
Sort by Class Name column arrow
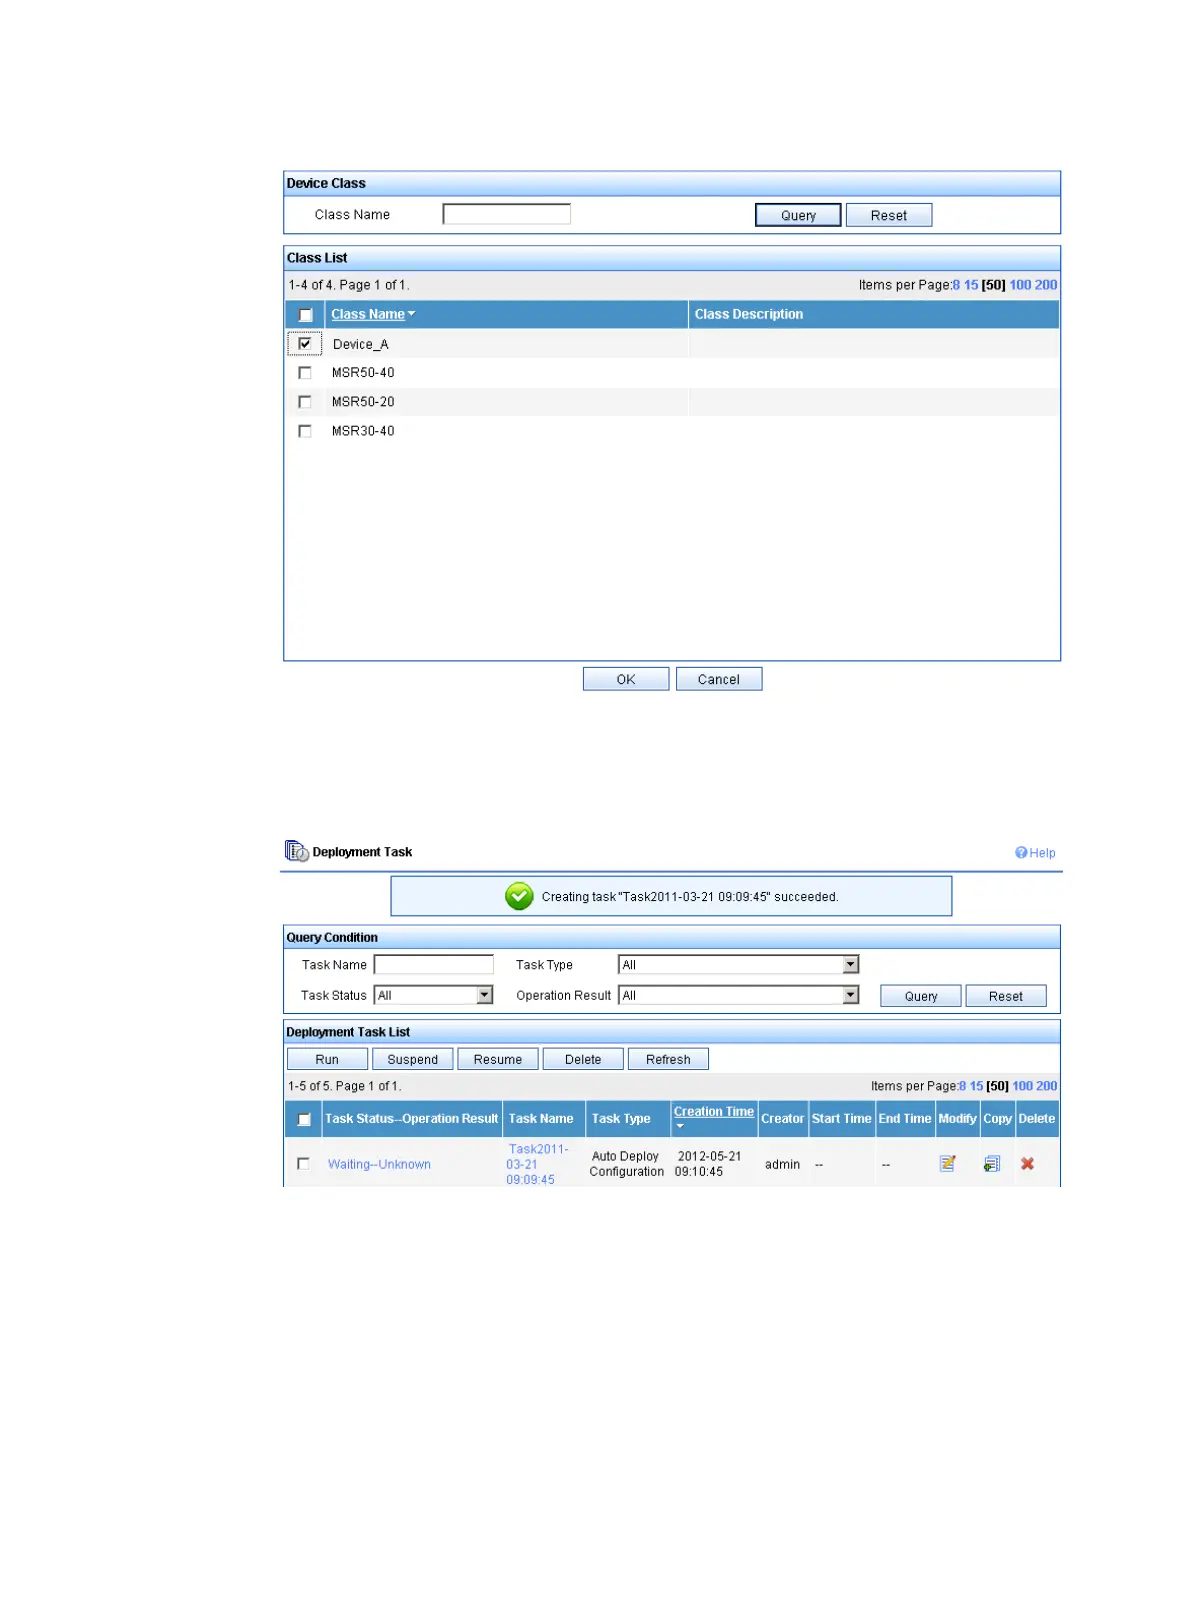click(x=411, y=314)
